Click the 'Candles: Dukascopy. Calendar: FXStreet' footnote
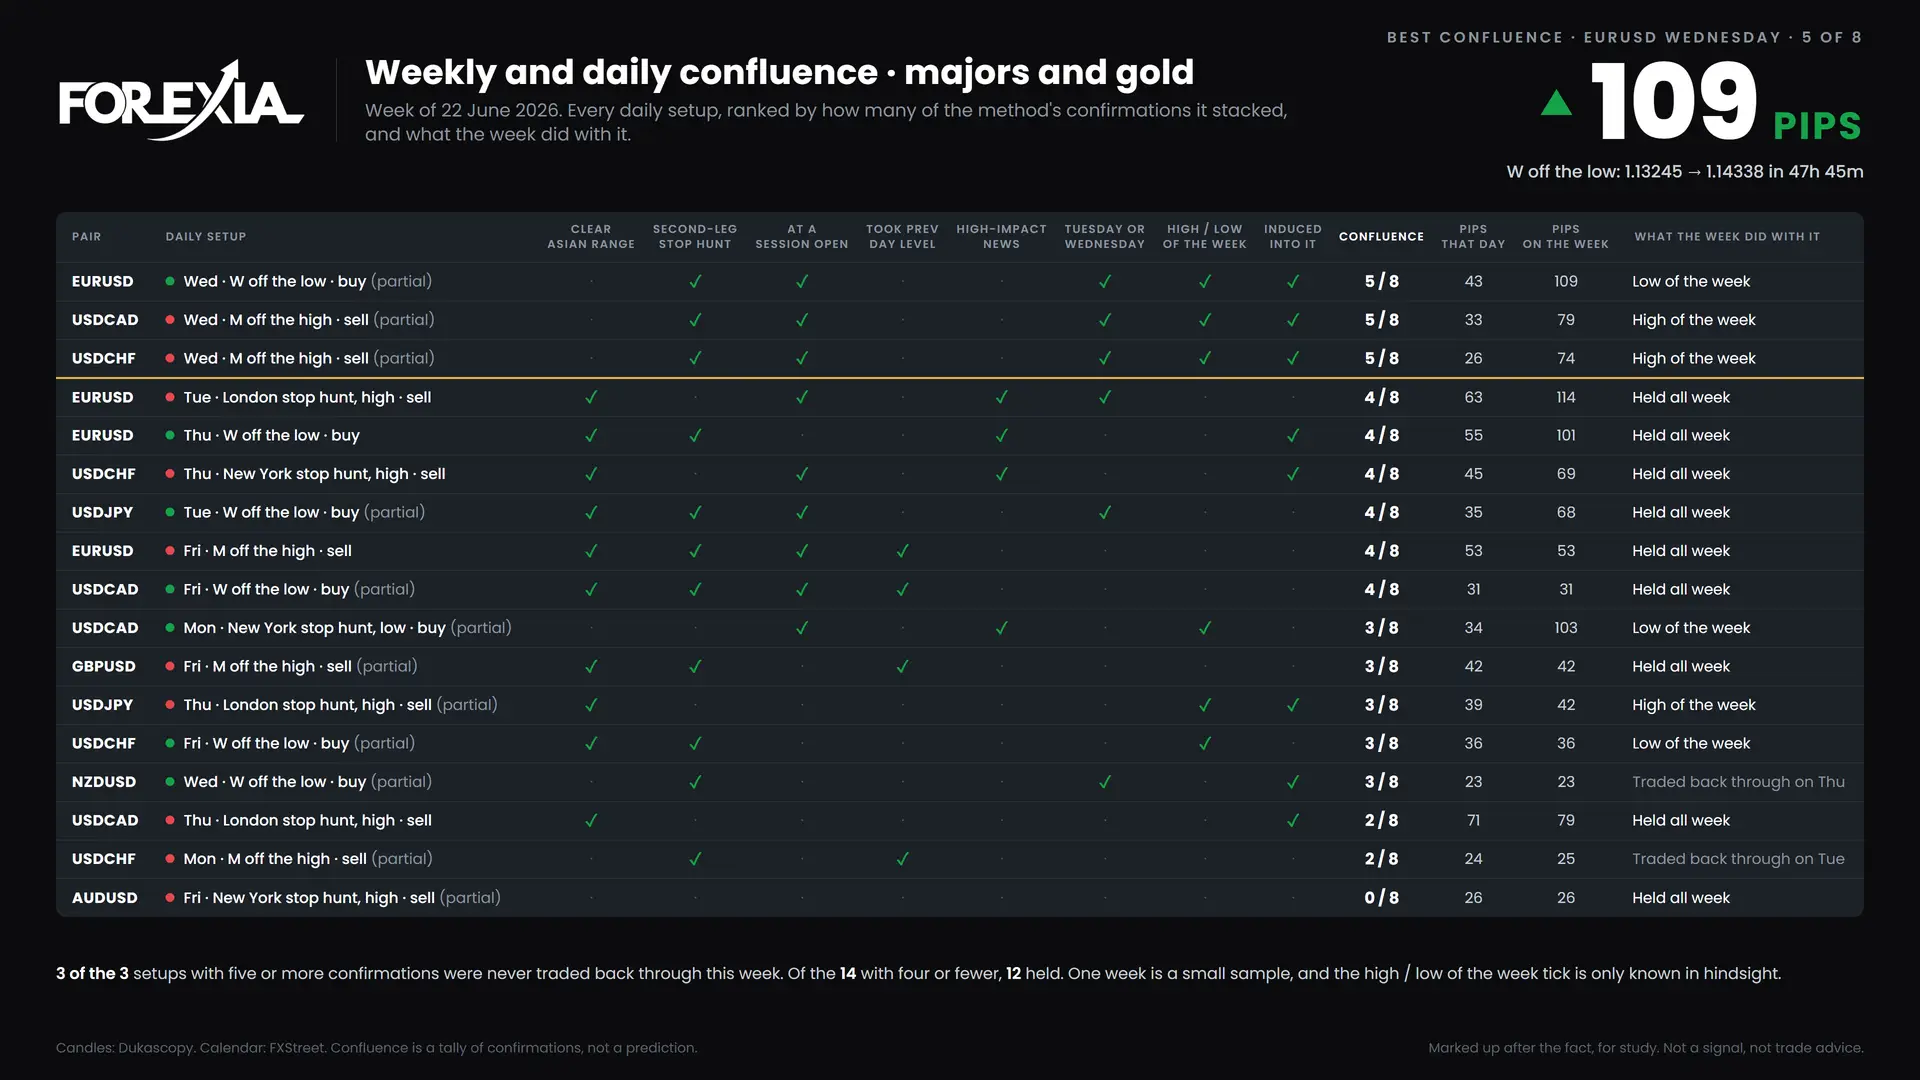Viewport: 1920px width, 1080px height. pos(376,1048)
